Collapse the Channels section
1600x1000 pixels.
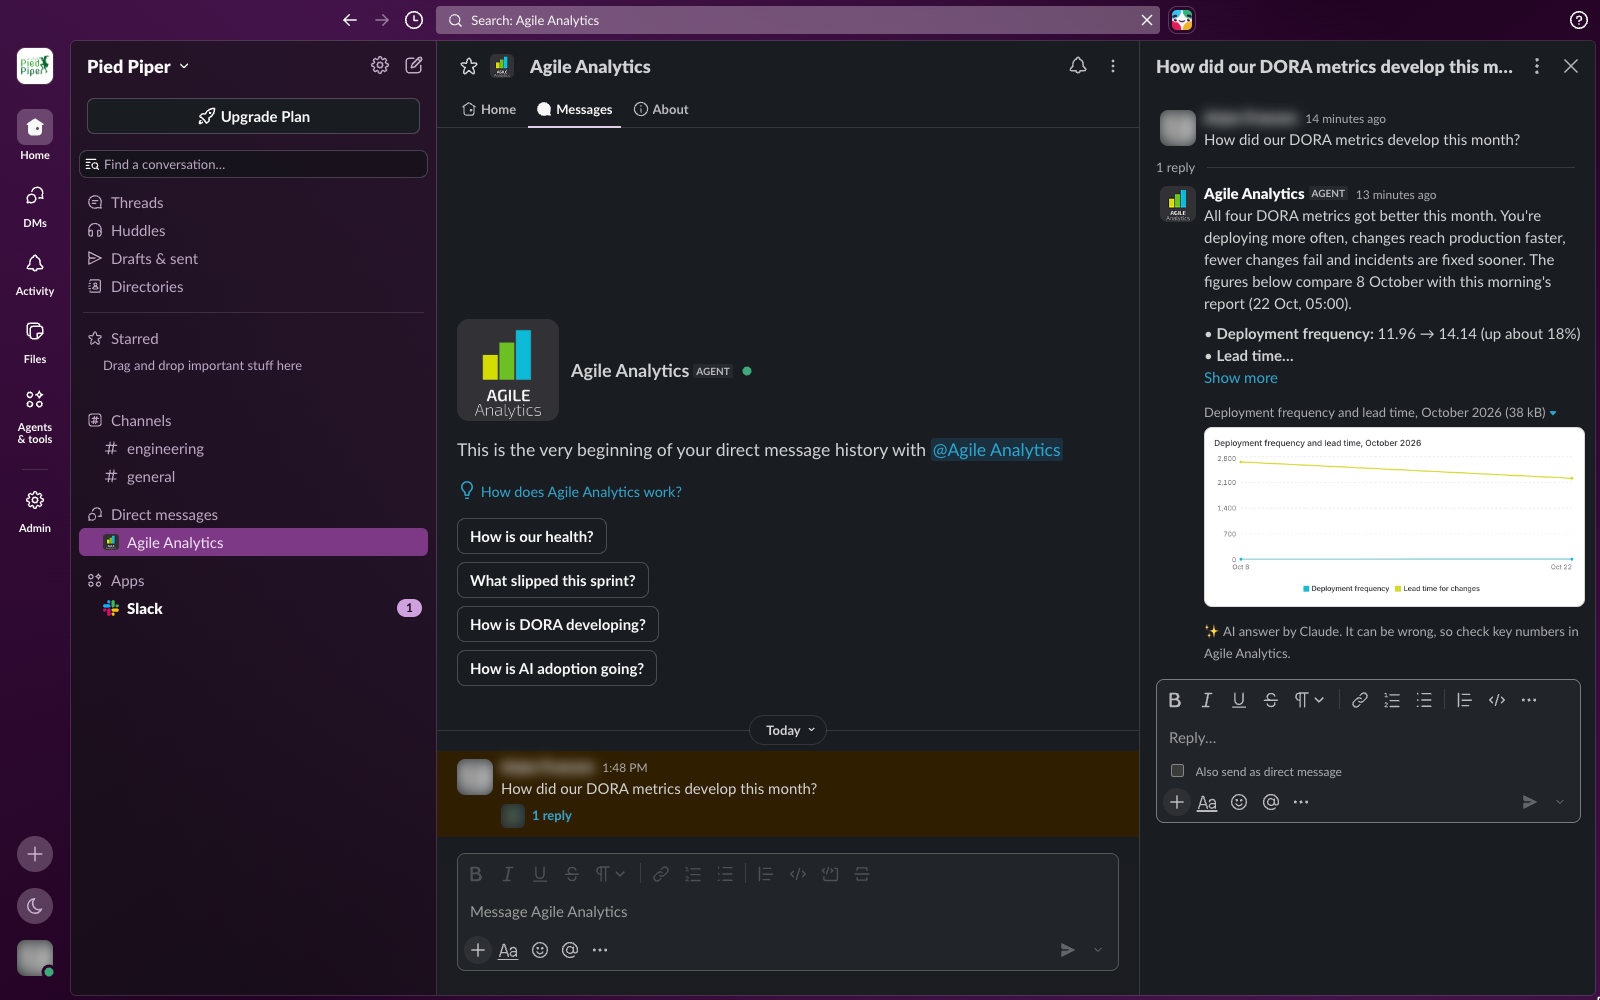(x=141, y=421)
